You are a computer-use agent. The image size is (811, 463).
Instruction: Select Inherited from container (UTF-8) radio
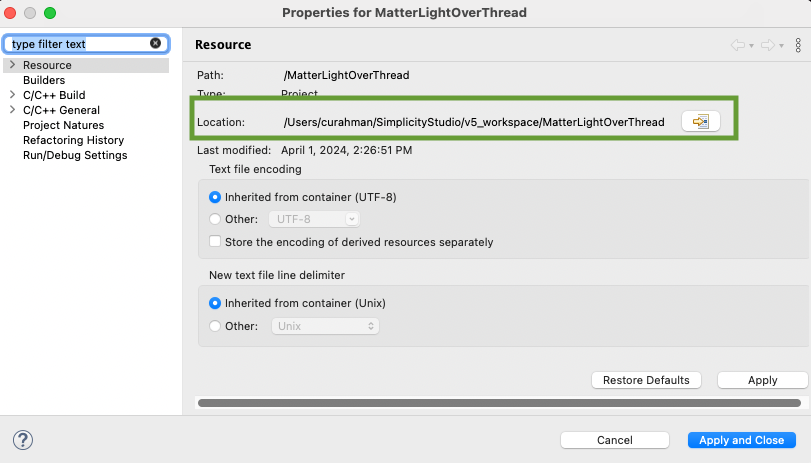[215, 197]
